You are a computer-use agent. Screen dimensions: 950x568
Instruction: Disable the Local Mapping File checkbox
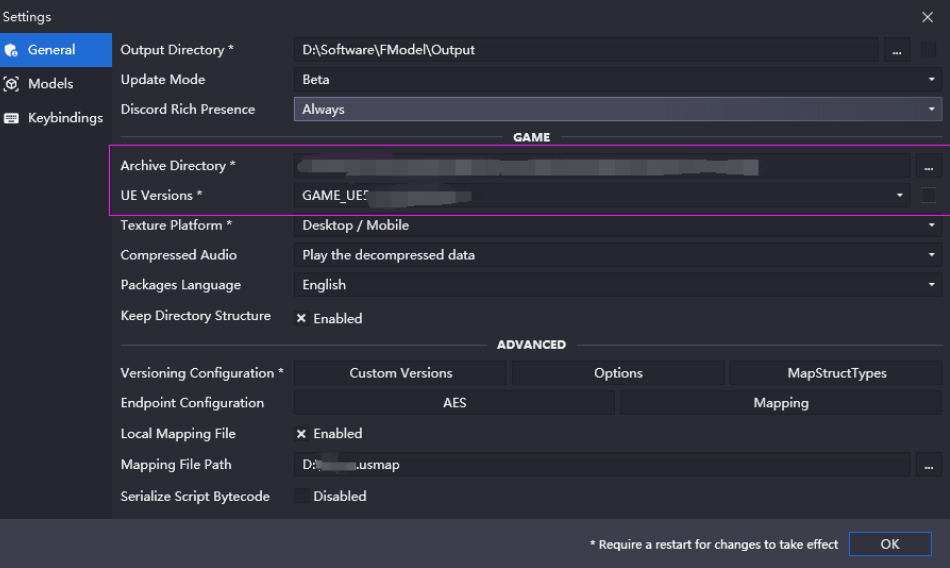(301, 433)
